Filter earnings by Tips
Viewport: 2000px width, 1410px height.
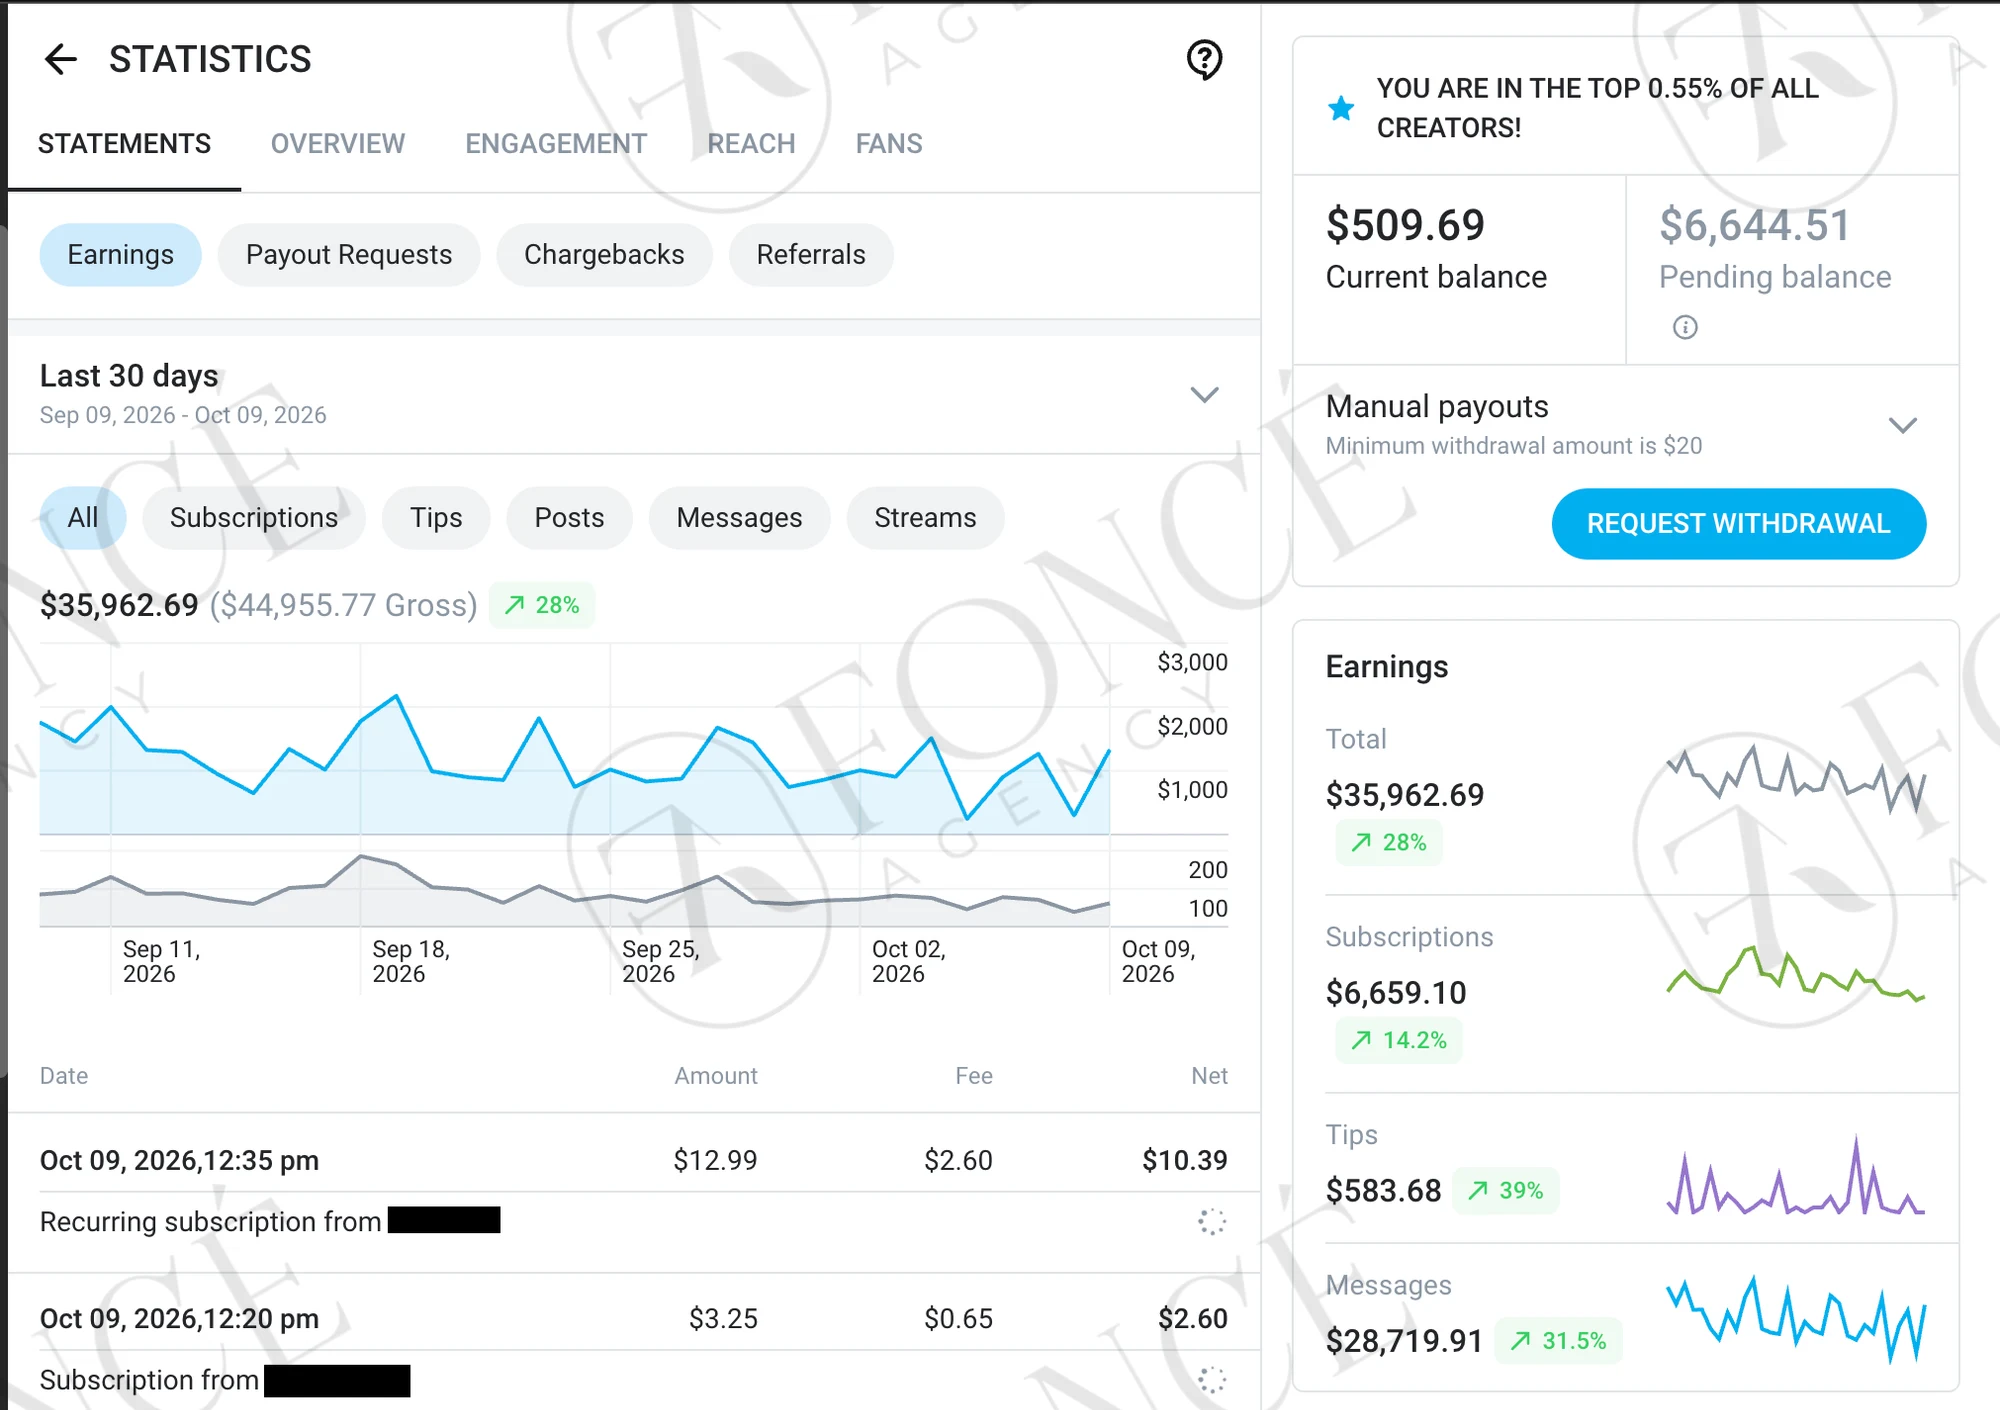pos(436,518)
